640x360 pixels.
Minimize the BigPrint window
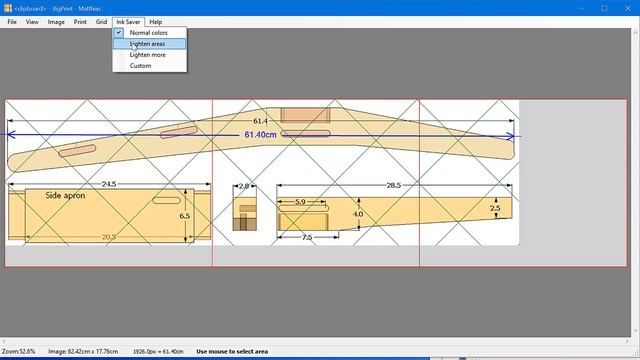pyautogui.click(x=582, y=8)
